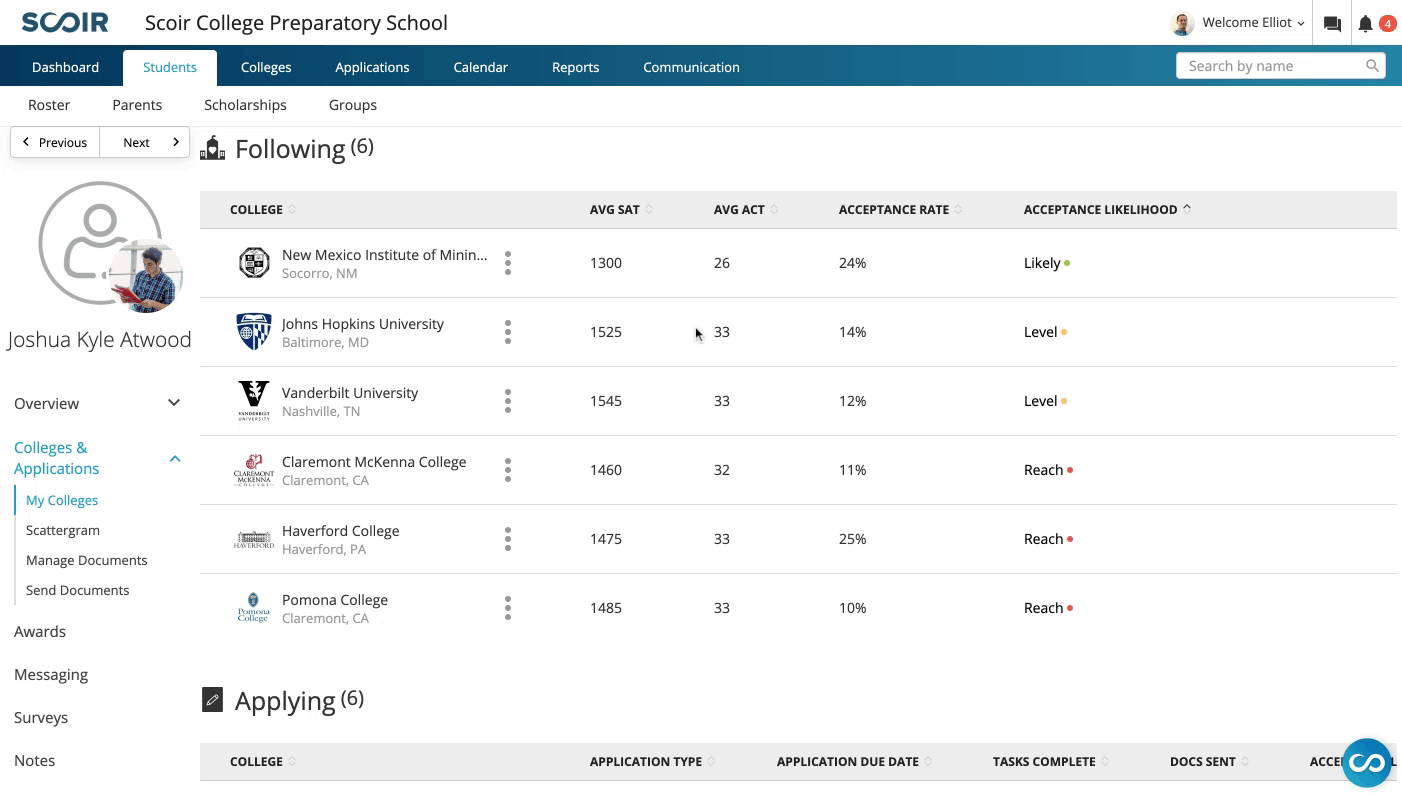
Task: Open Notes in sidebar
Action: click(35, 760)
